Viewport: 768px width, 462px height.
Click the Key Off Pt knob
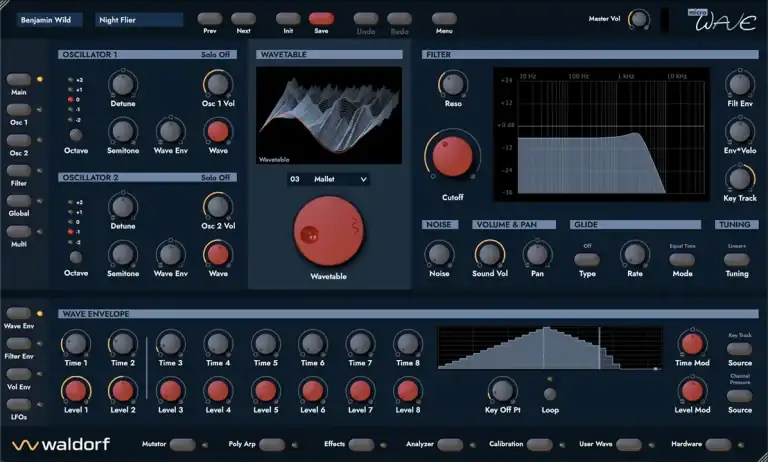pos(502,391)
